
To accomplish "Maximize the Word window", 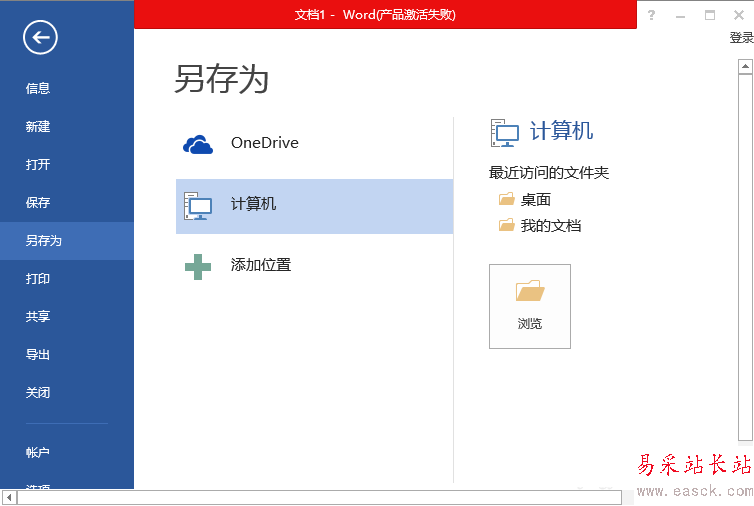I will pos(710,15).
